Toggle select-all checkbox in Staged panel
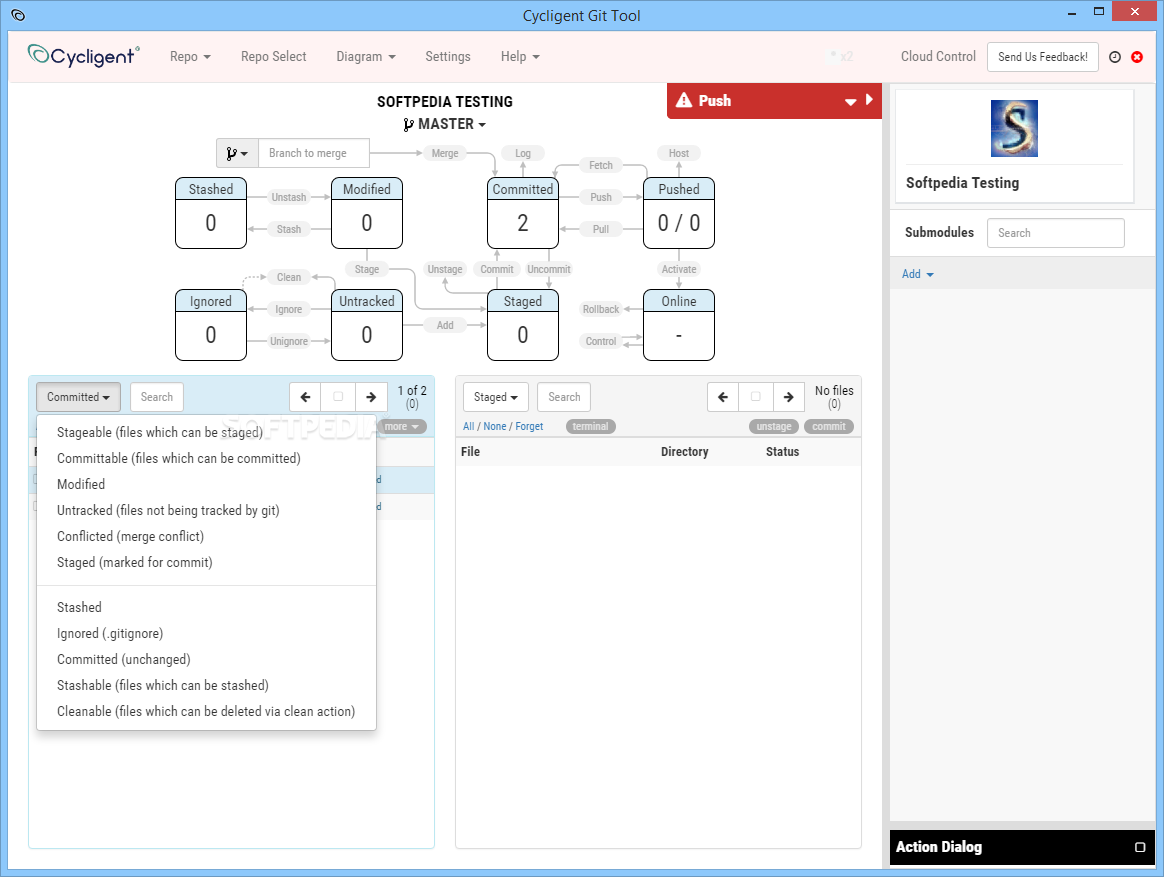This screenshot has height=877, width=1164. point(756,397)
